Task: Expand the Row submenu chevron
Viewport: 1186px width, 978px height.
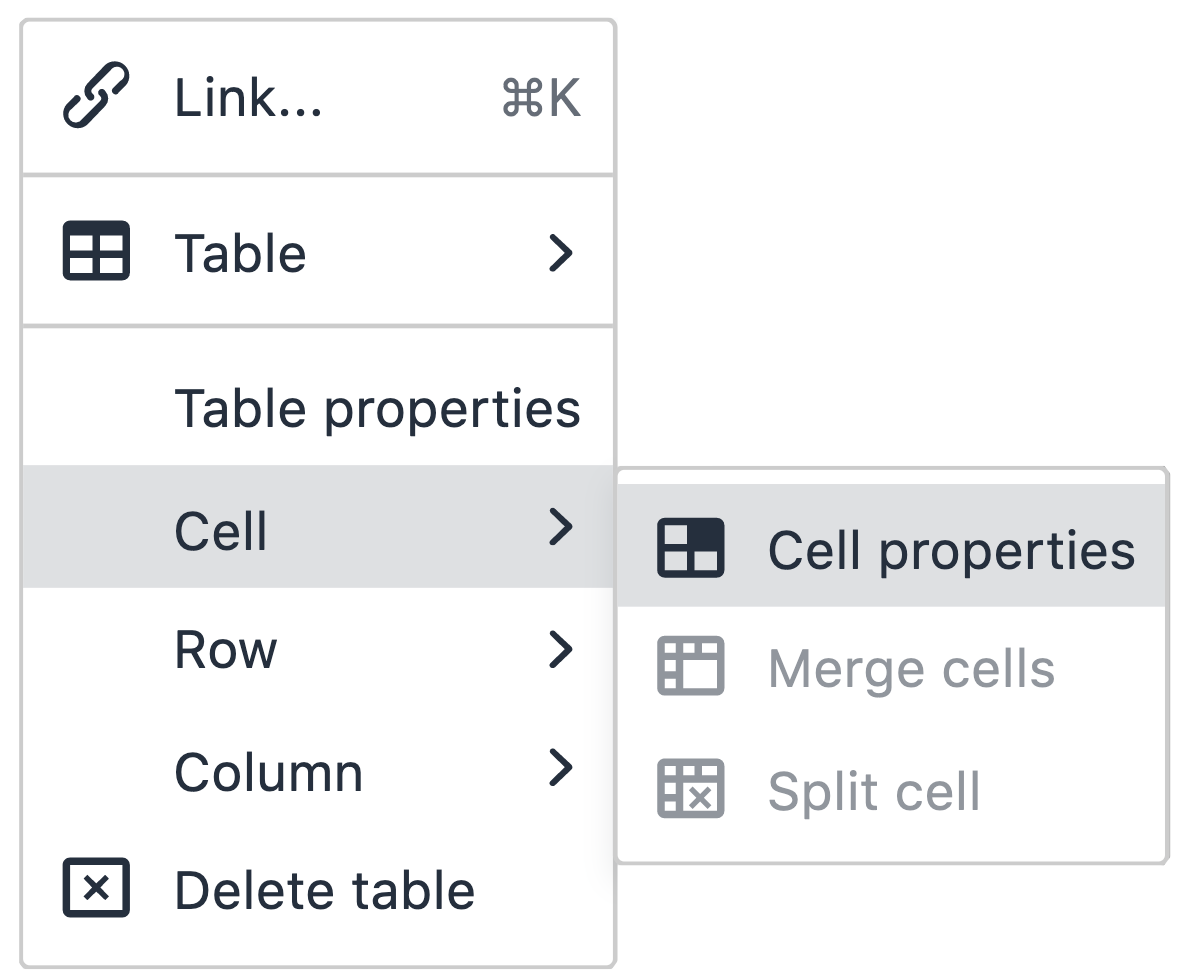Action: (560, 649)
